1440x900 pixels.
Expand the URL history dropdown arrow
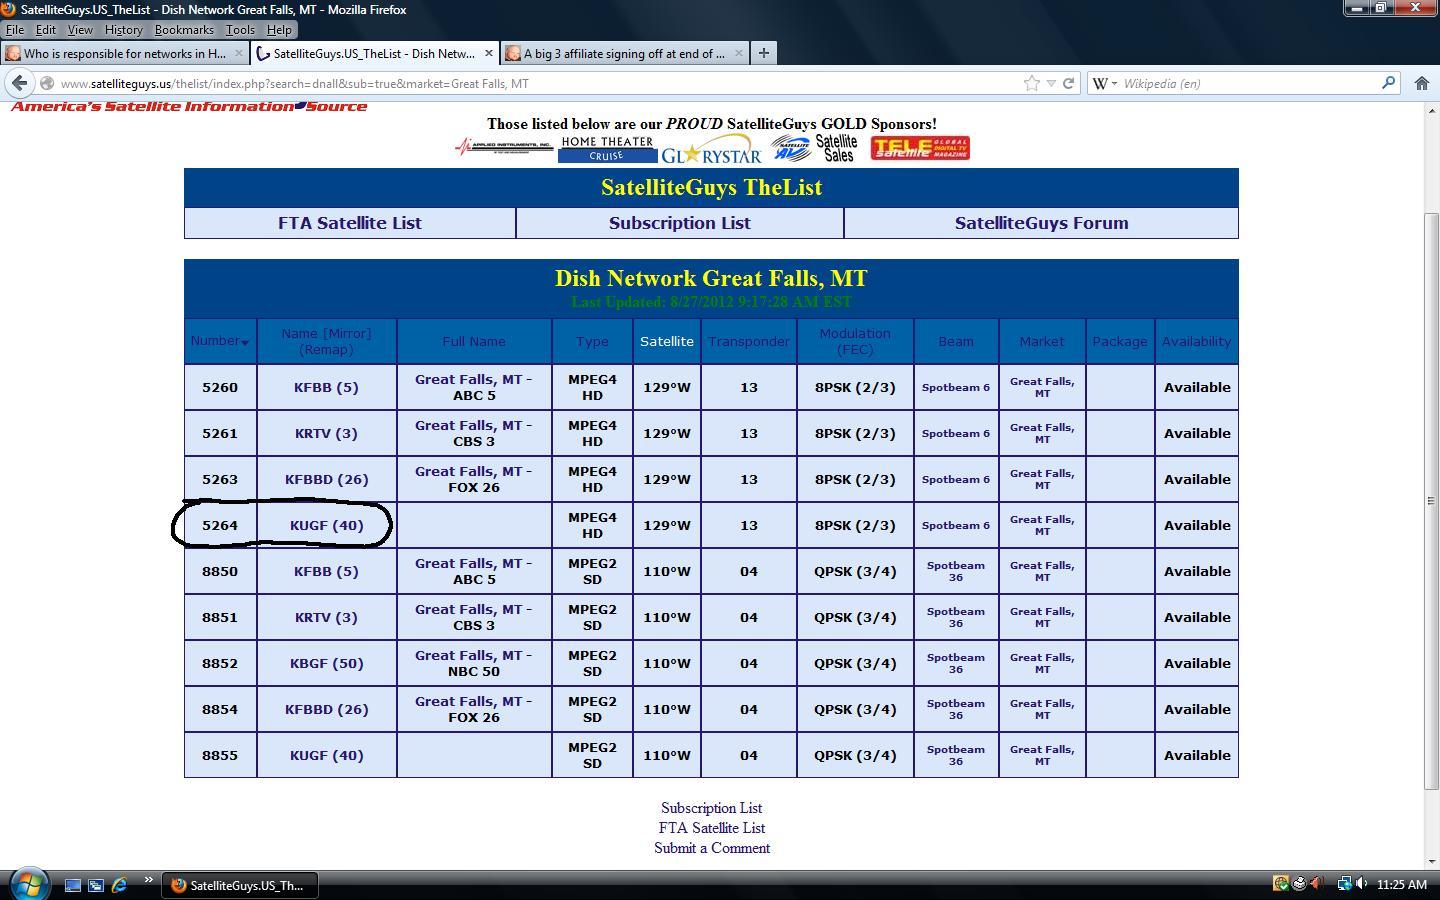(1050, 83)
